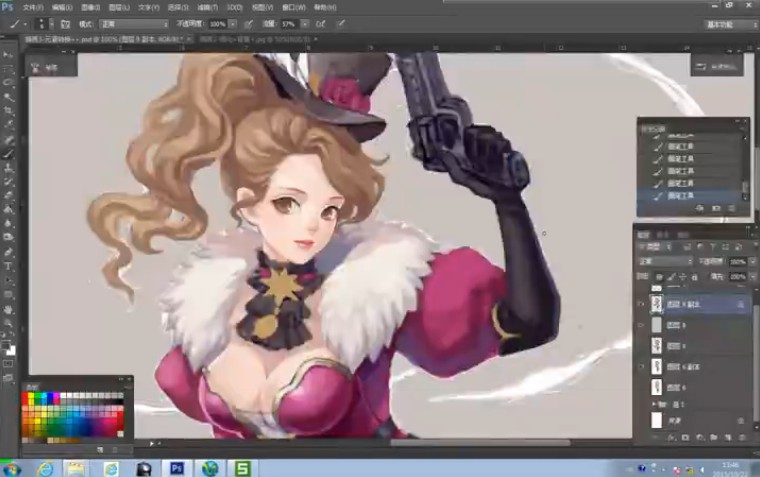Create a new layer group
This screenshot has width=760, height=477.
coord(713,437)
